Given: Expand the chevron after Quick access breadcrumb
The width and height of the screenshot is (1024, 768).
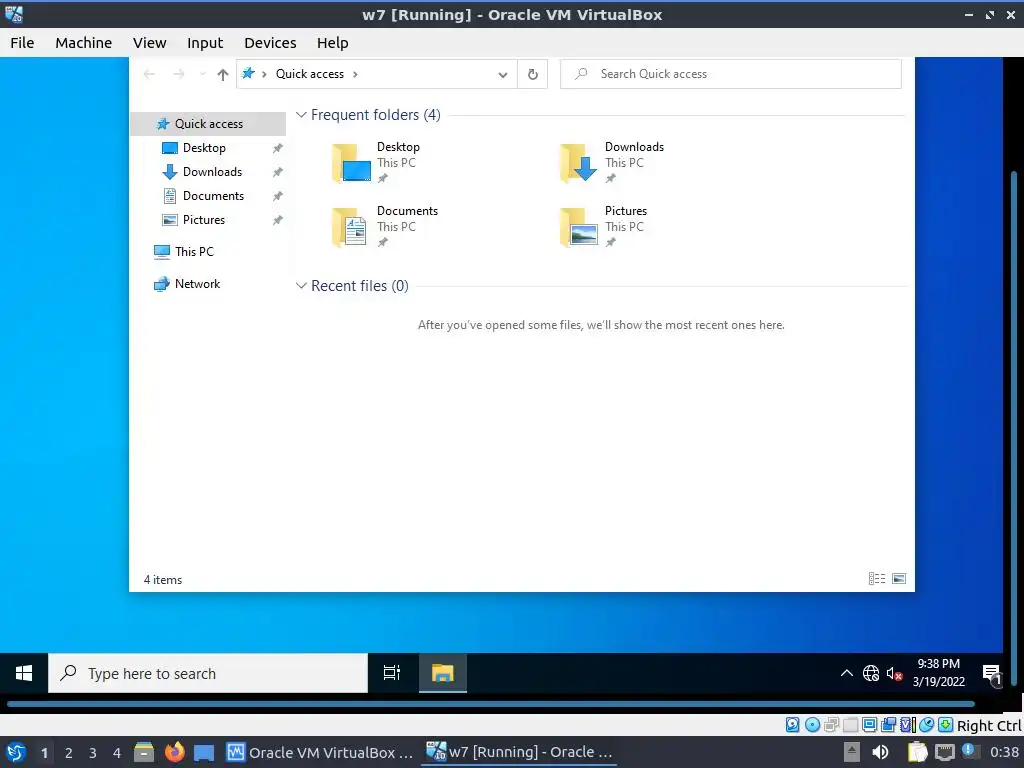Looking at the screenshot, I should coord(355,74).
